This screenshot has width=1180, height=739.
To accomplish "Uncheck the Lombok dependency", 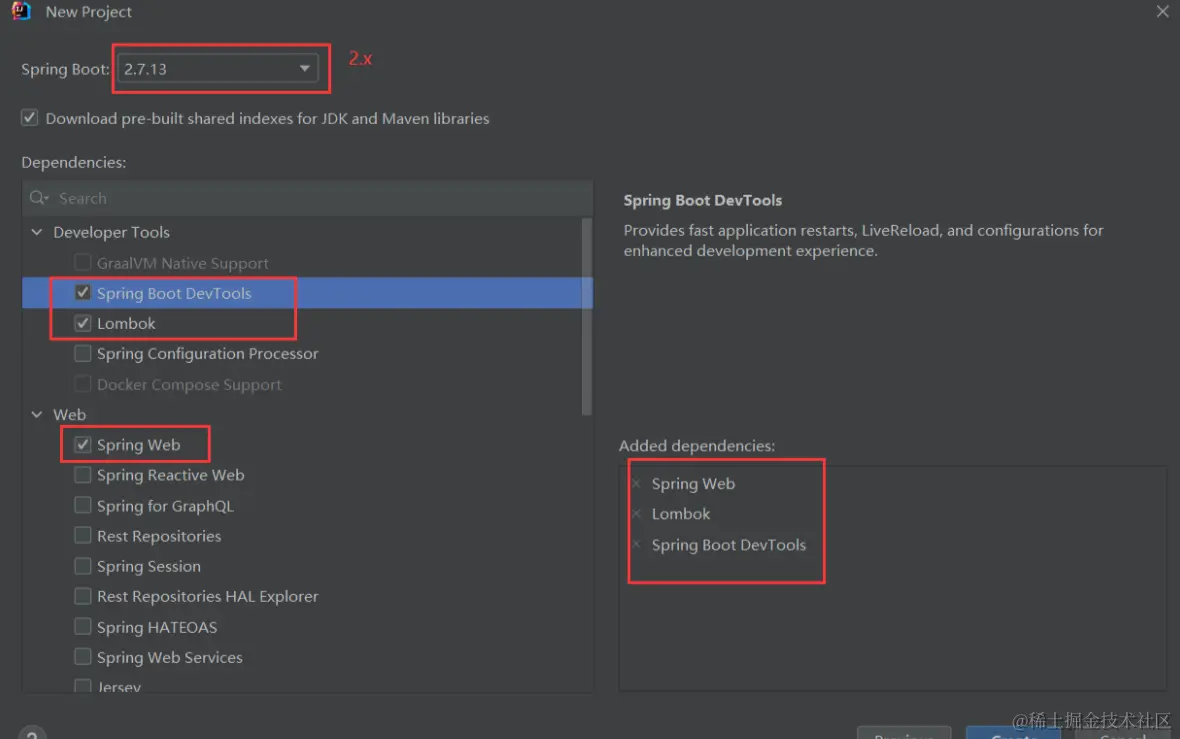I will pos(83,324).
